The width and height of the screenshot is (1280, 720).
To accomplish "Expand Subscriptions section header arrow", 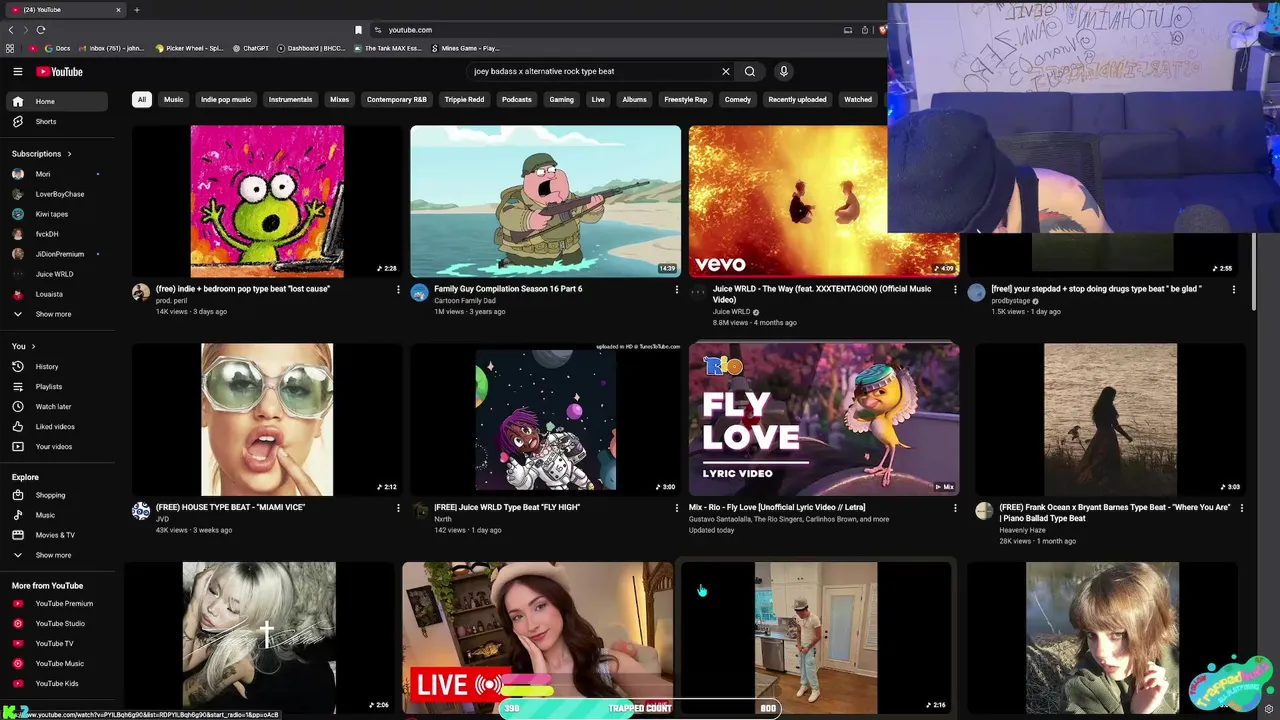I will 70,154.
